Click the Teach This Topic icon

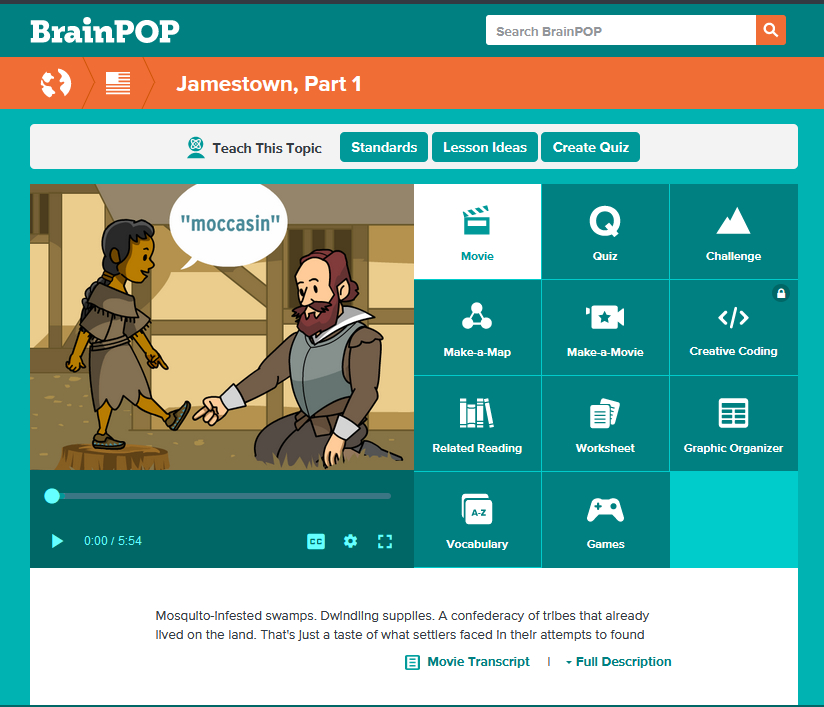coord(195,147)
